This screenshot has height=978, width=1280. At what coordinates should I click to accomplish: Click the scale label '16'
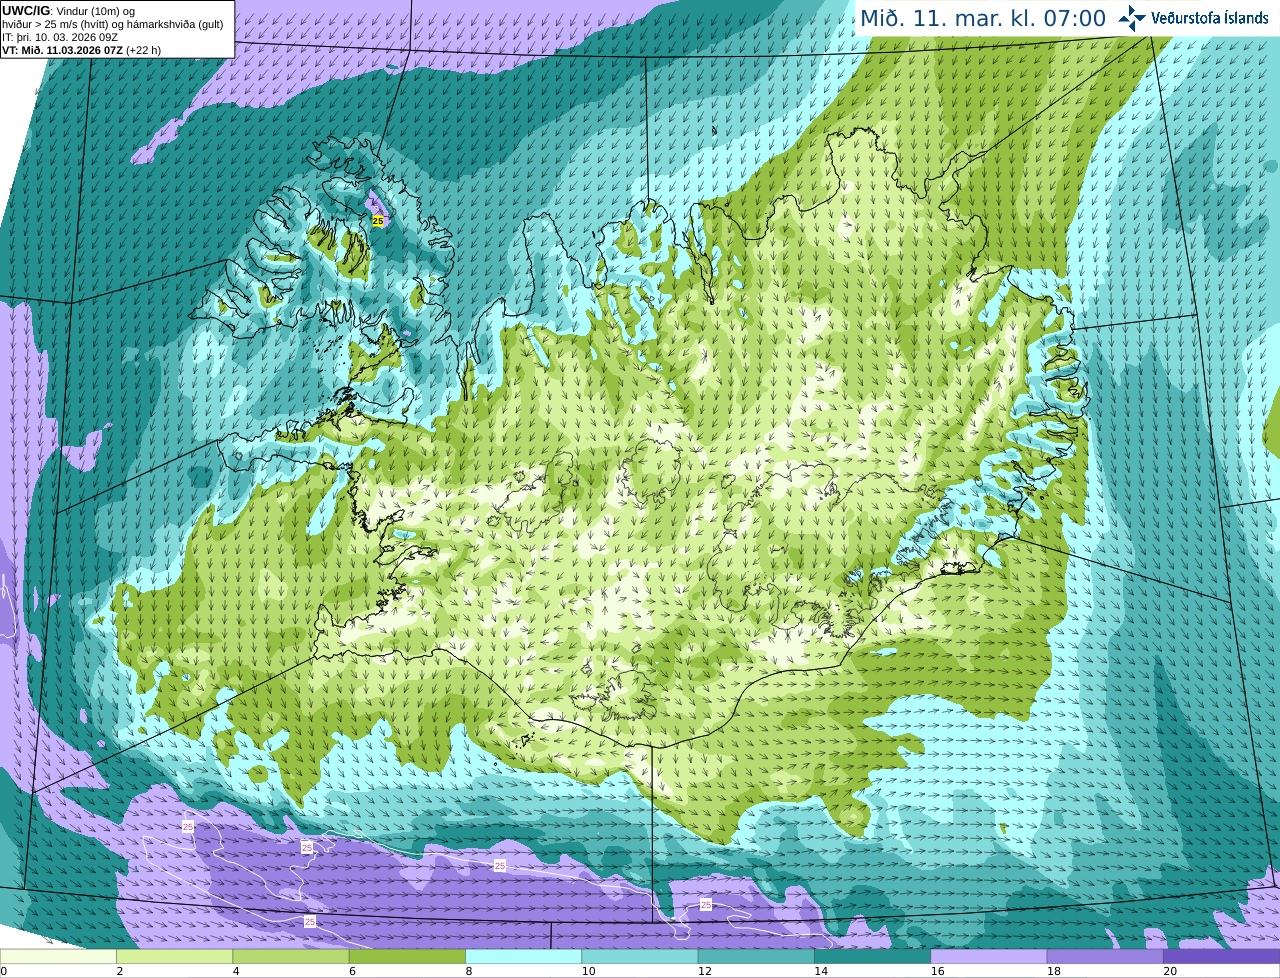937,971
